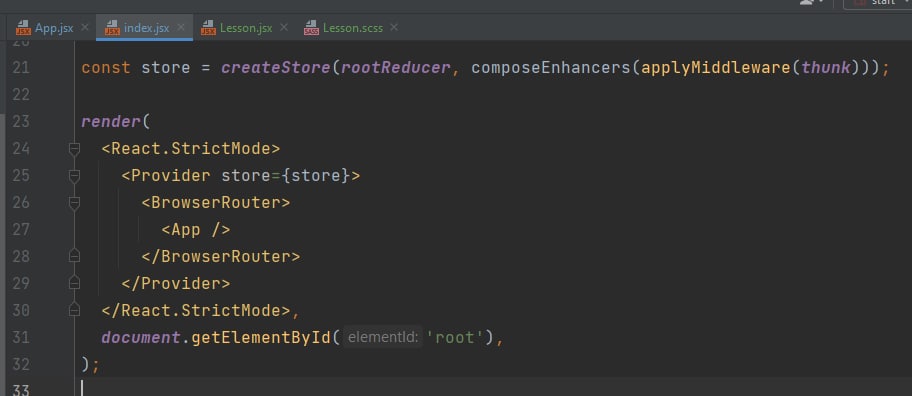
Task: Click fold end marker on line 30
Action: (x=74, y=310)
